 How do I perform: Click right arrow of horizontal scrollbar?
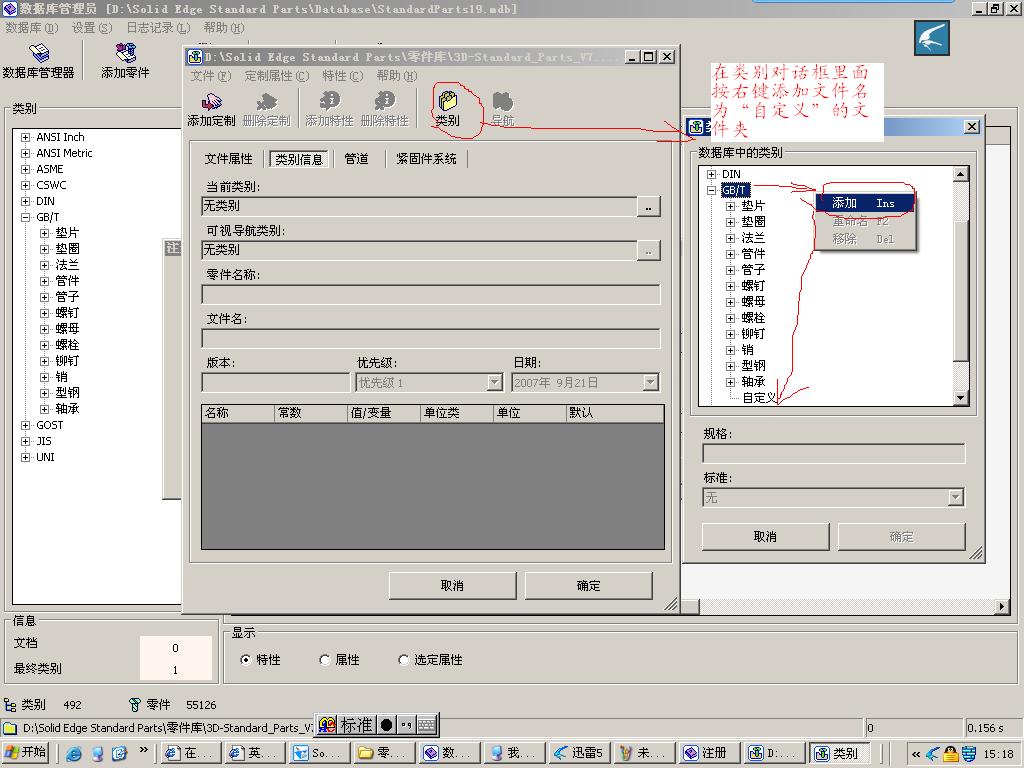(1002, 607)
